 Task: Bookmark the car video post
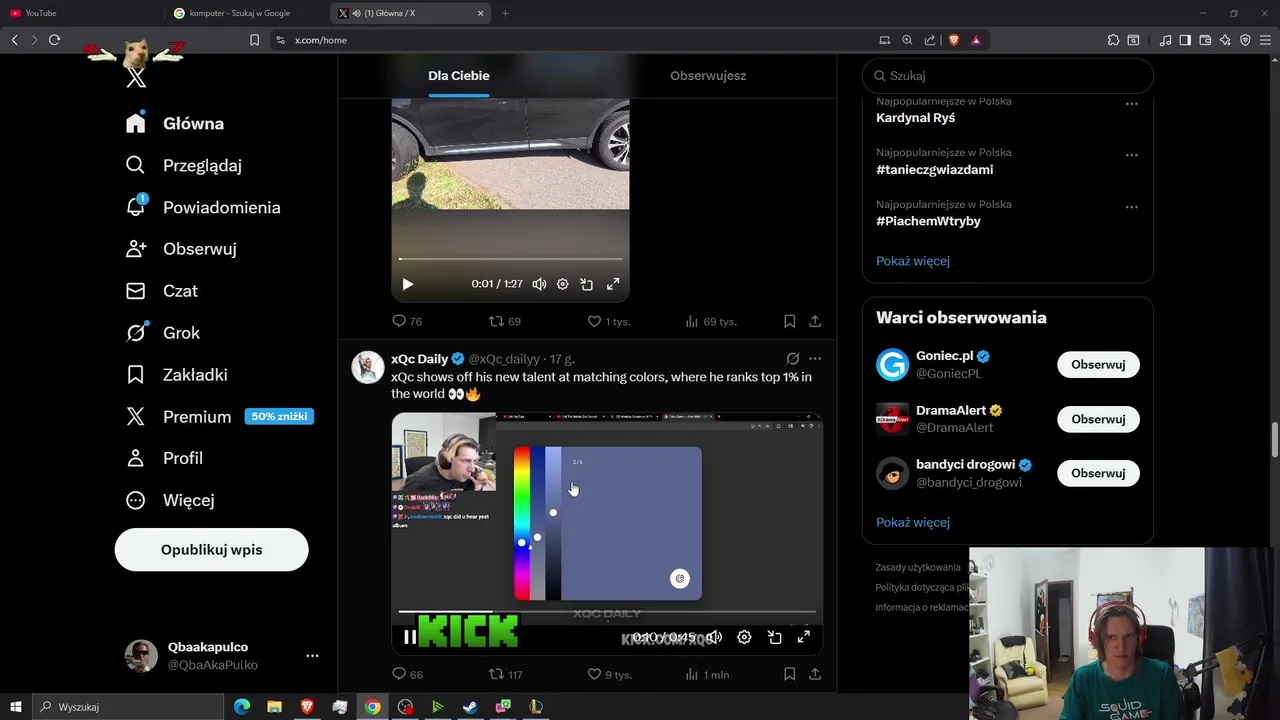coord(789,321)
